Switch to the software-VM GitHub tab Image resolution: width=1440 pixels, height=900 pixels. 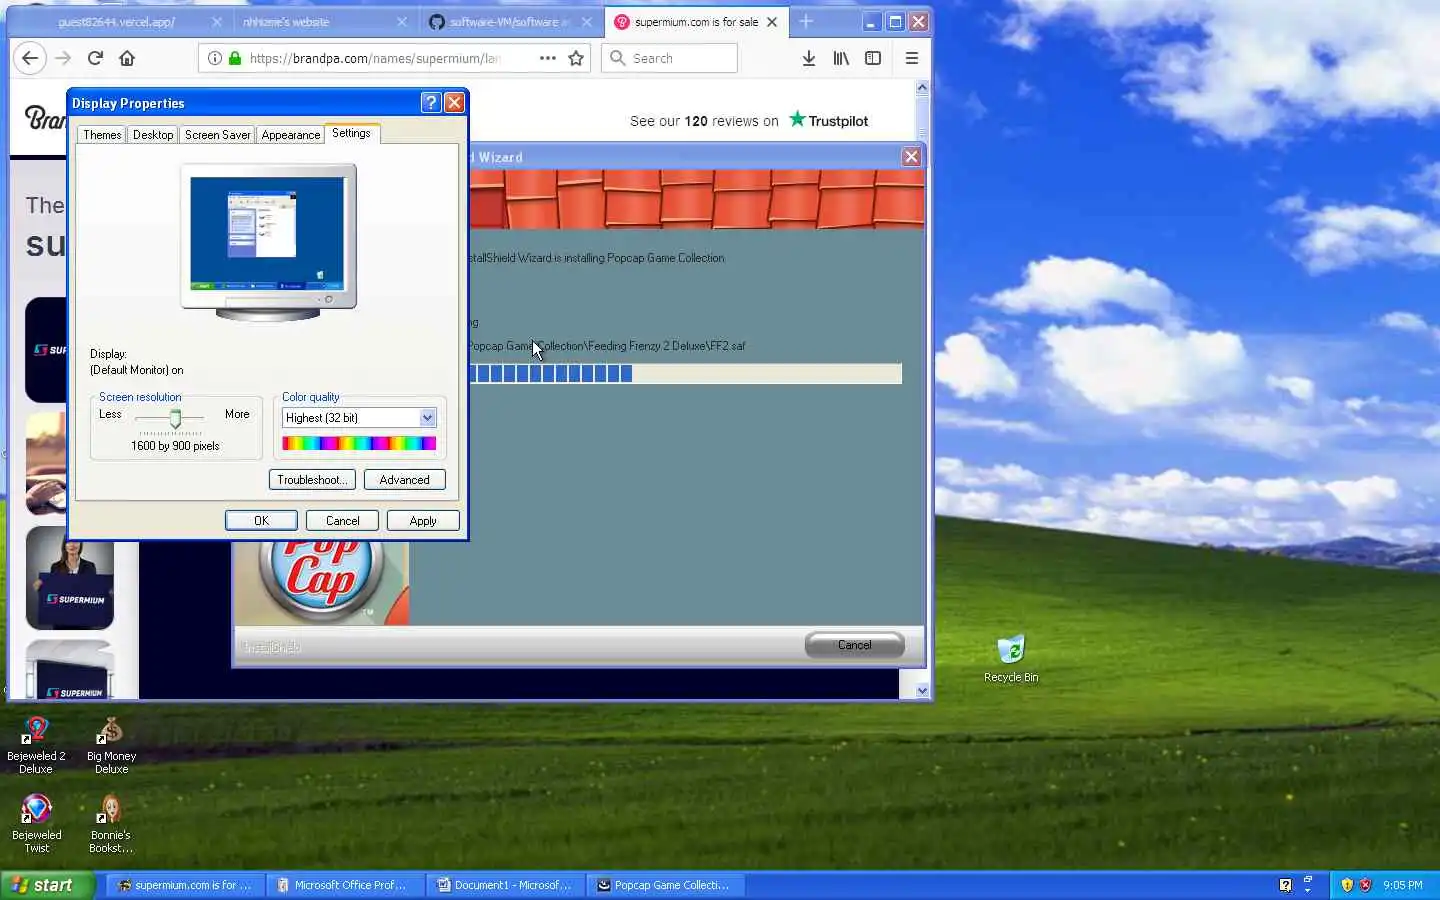[x=510, y=22]
